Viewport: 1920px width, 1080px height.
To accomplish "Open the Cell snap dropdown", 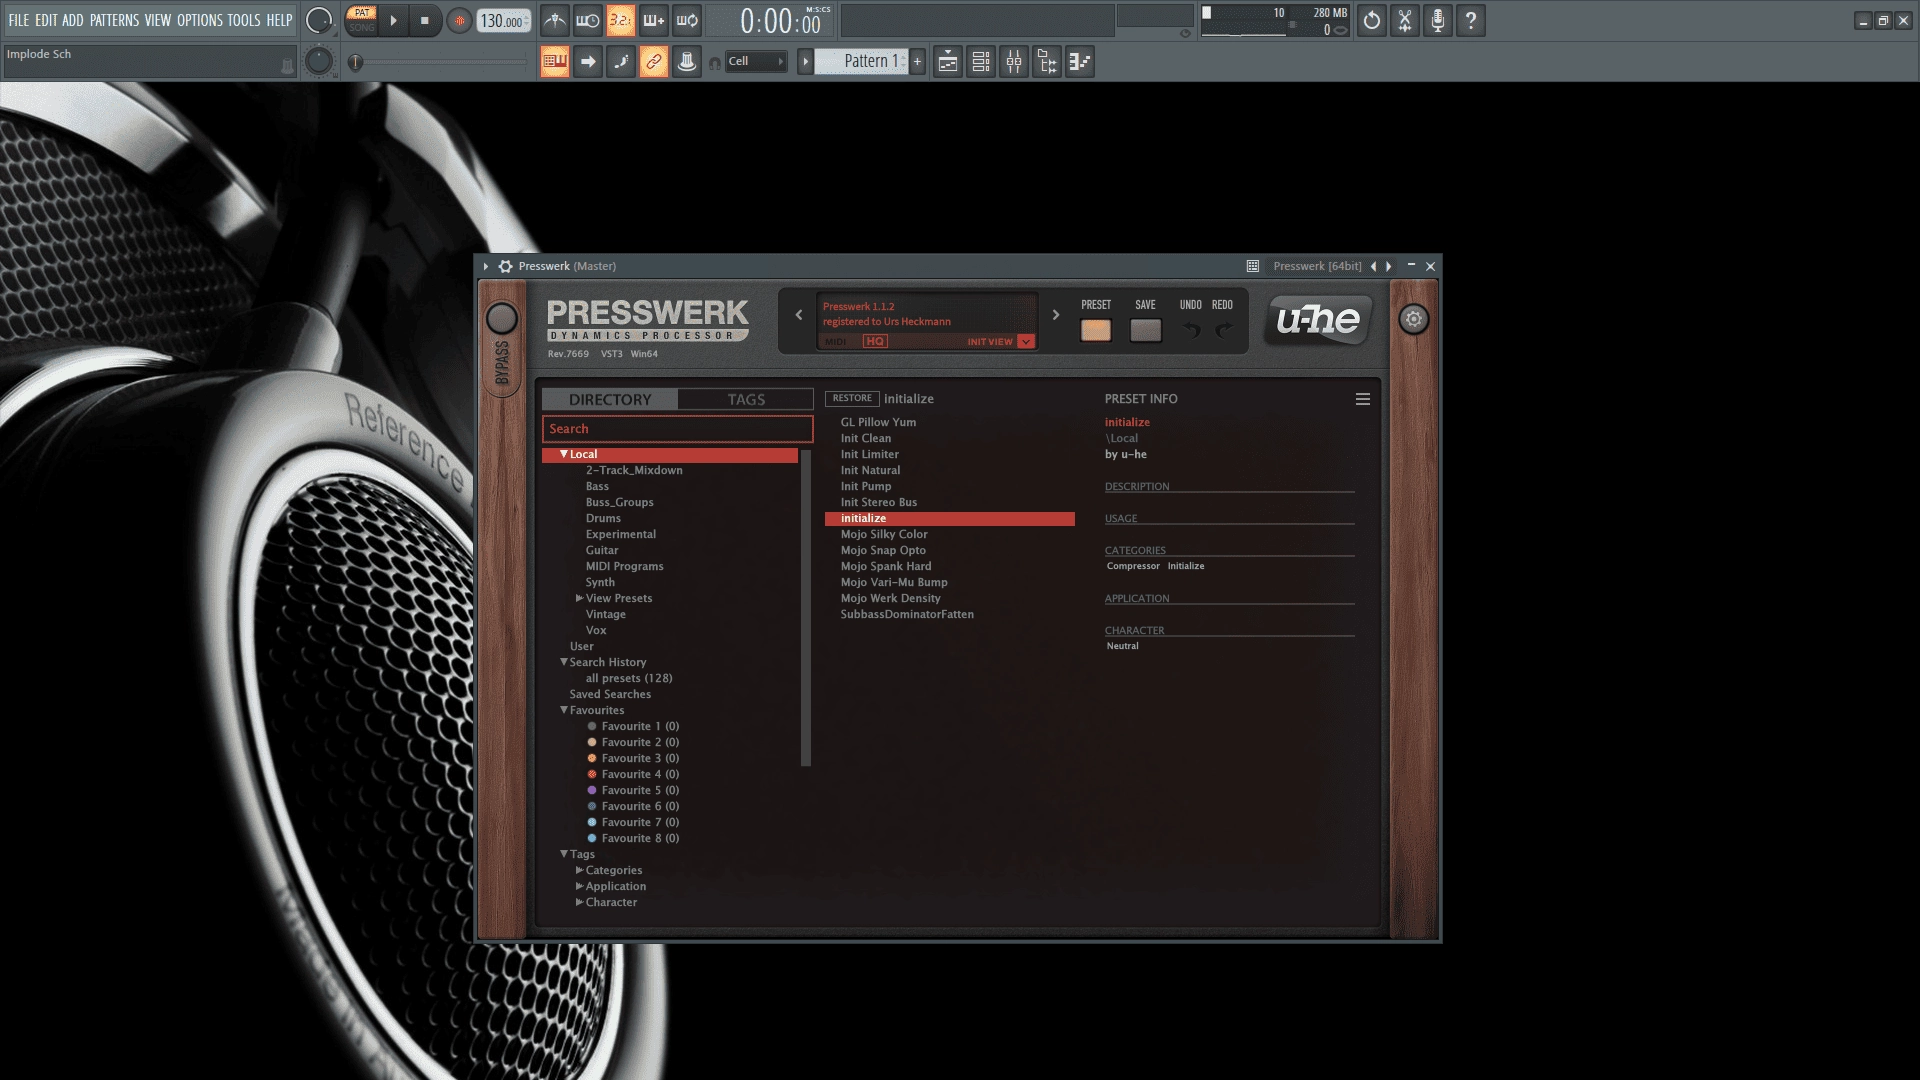I will (757, 62).
